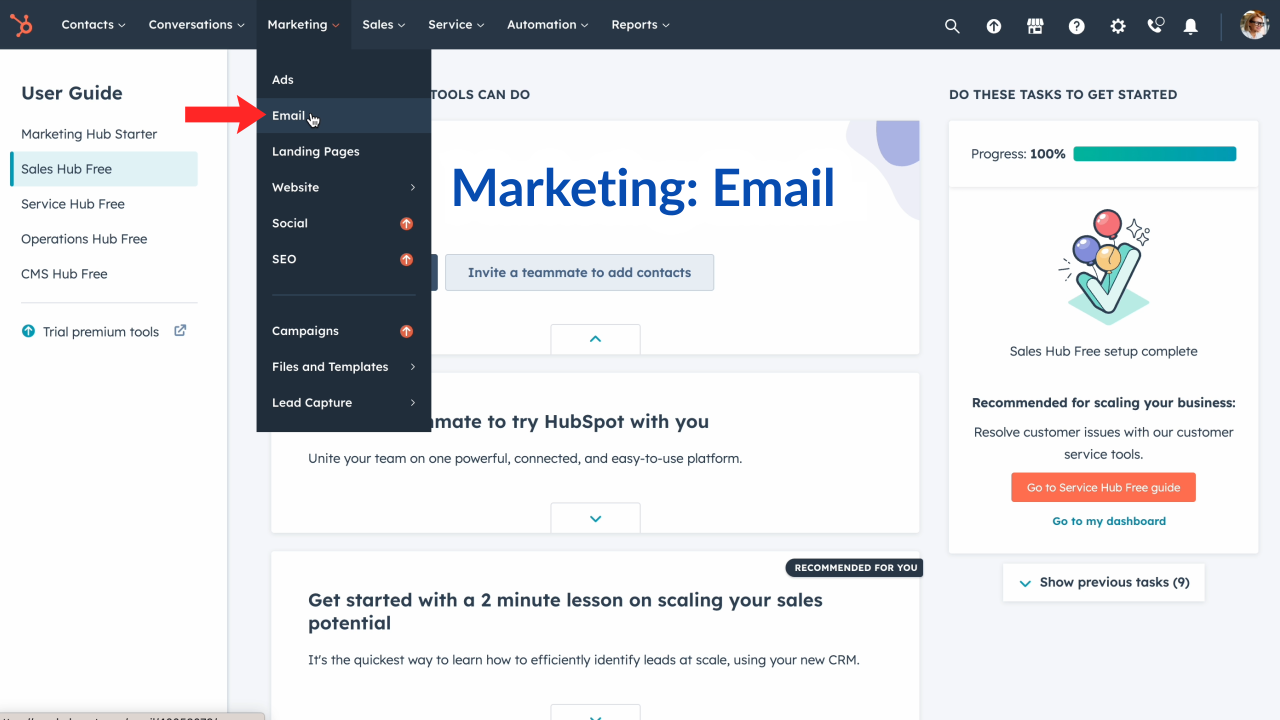Click the 2 minute lesson heading
The width and height of the screenshot is (1280, 720).
565,612
